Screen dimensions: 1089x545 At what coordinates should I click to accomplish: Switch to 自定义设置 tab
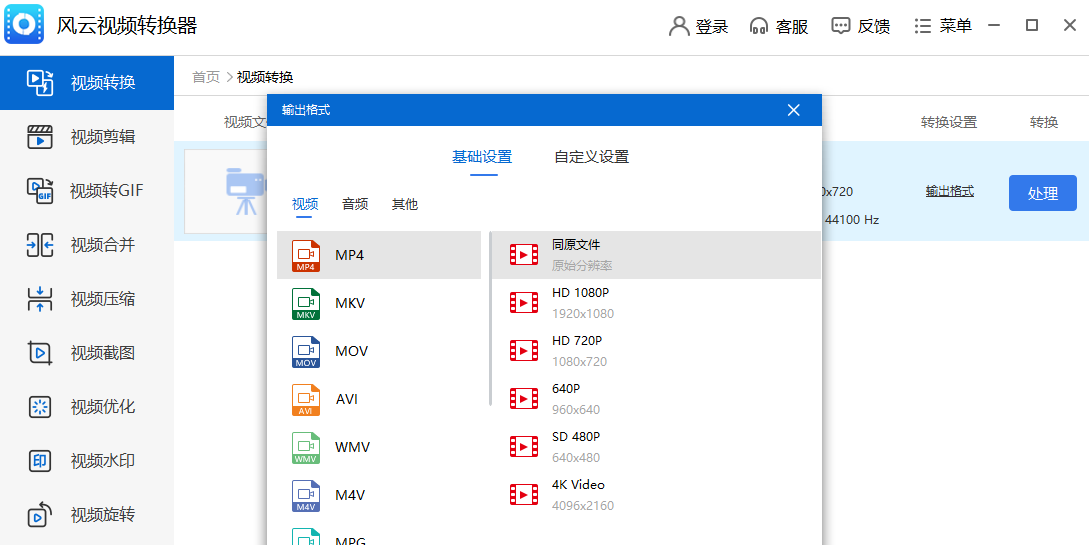coord(591,157)
